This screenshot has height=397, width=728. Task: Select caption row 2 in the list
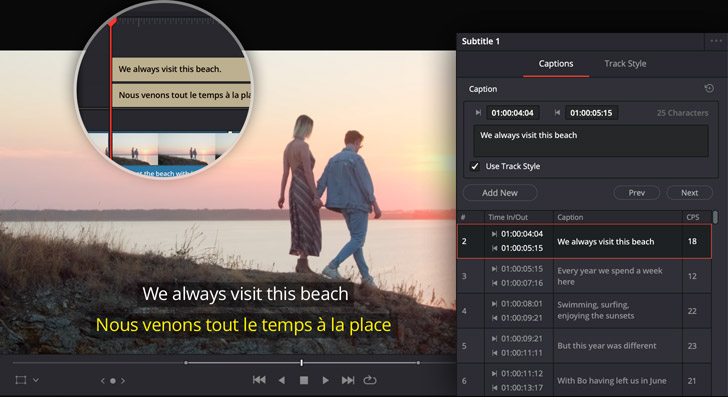[x=585, y=241]
